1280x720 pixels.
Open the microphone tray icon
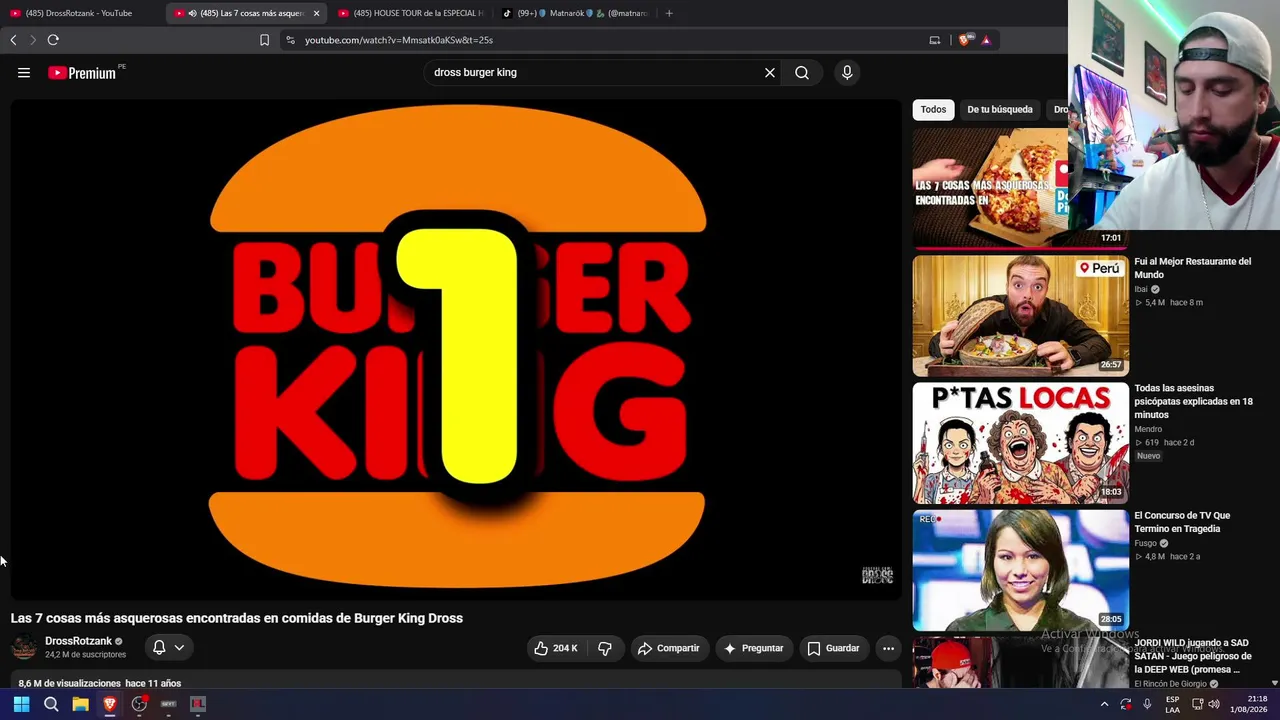tap(1147, 704)
